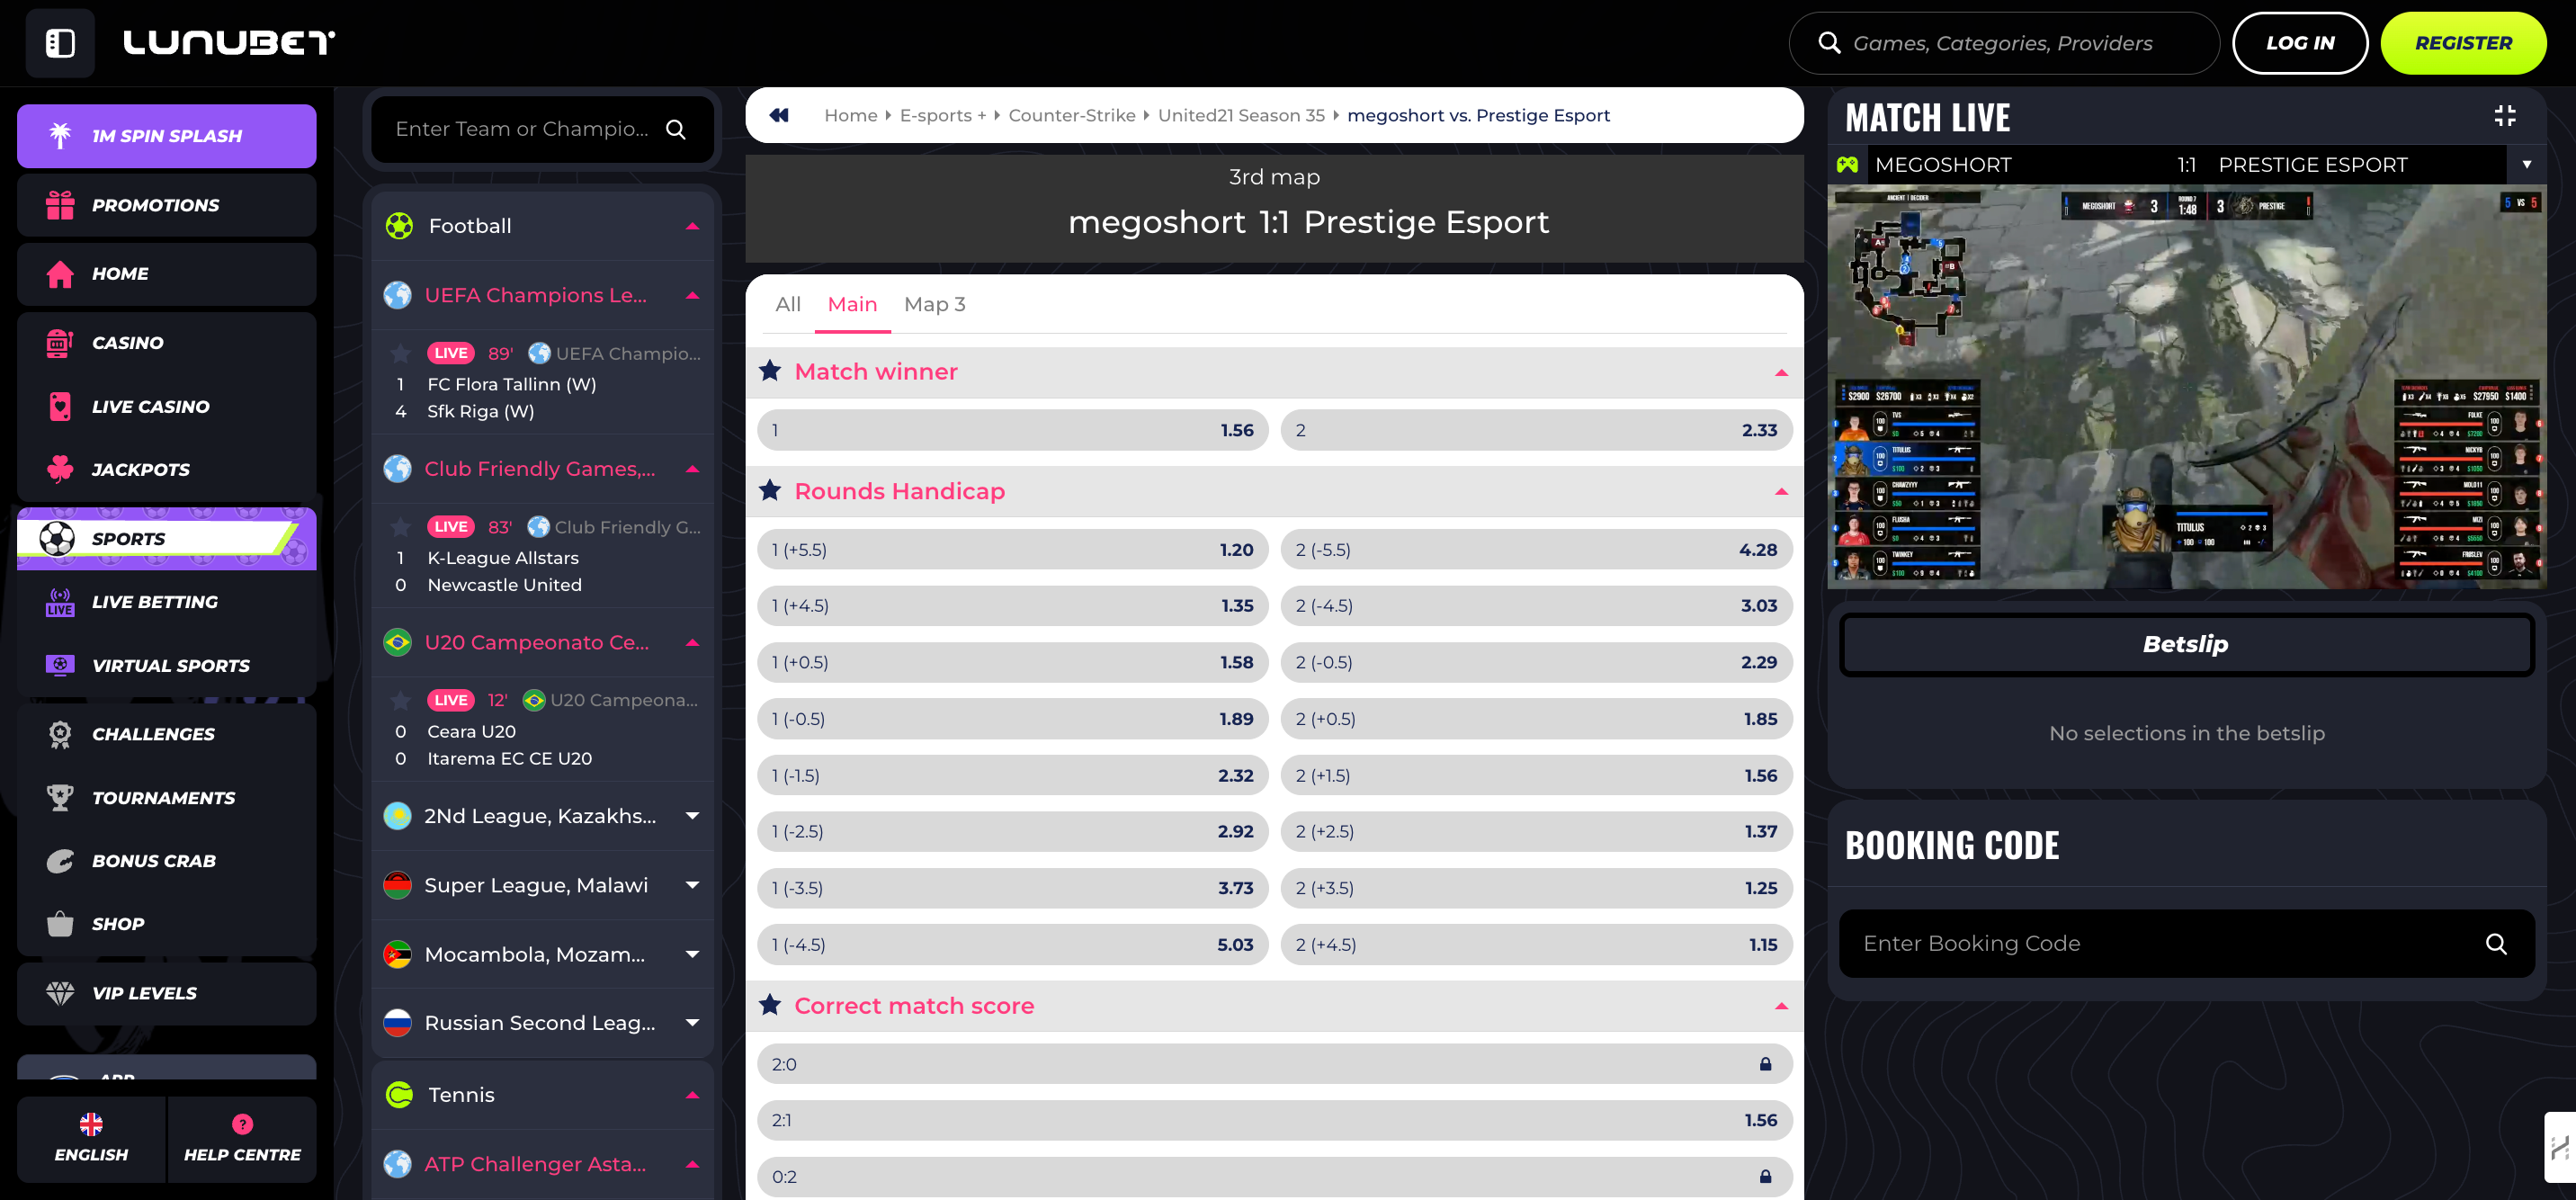Click the Jackpots clover icon

pyautogui.click(x=60, y=469)
